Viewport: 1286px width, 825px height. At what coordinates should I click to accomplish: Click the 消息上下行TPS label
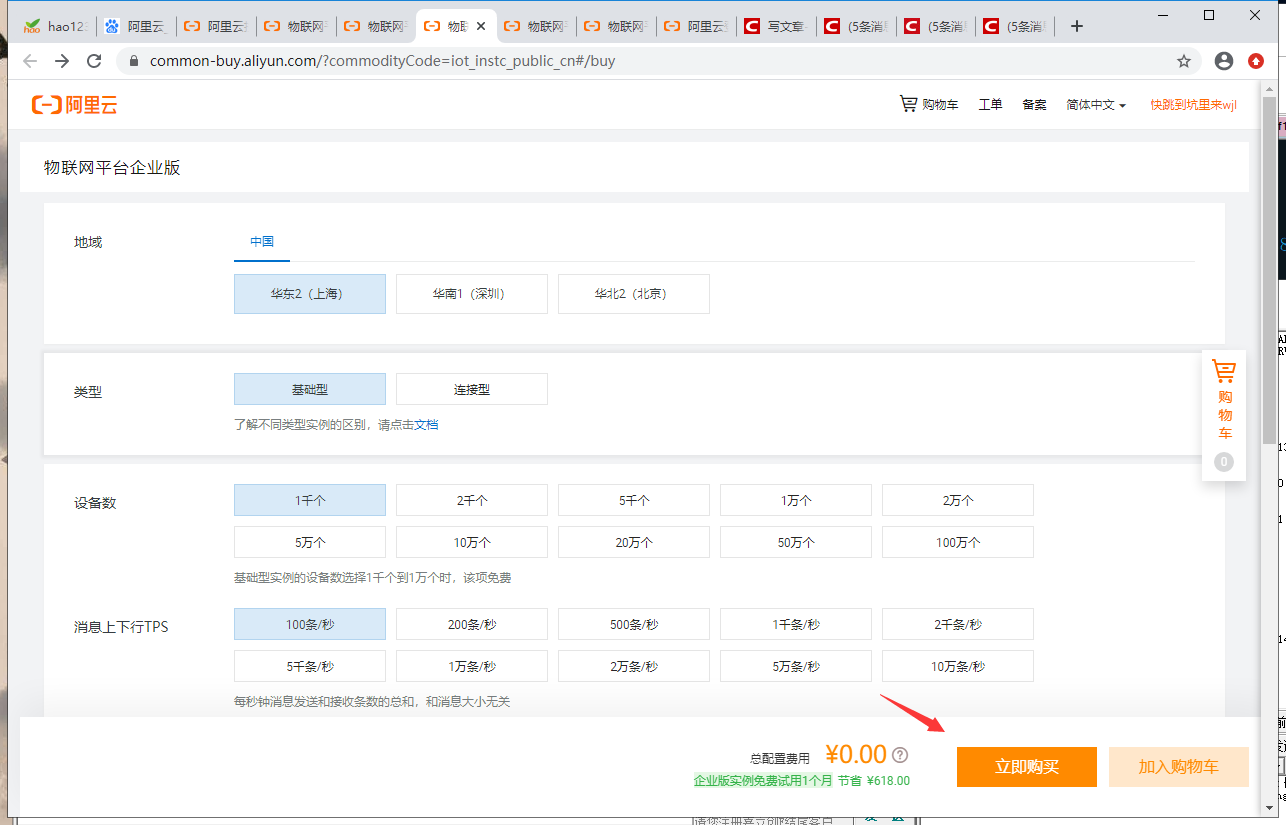(121, 627)
